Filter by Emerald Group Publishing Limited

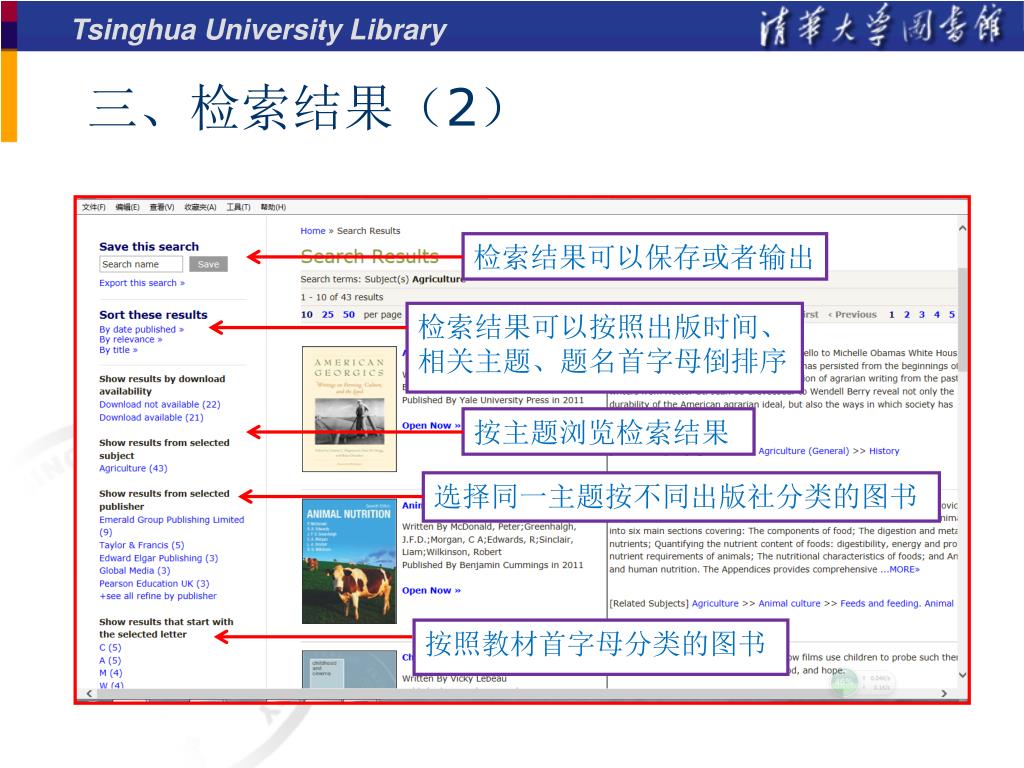click(x=172, y=526)
